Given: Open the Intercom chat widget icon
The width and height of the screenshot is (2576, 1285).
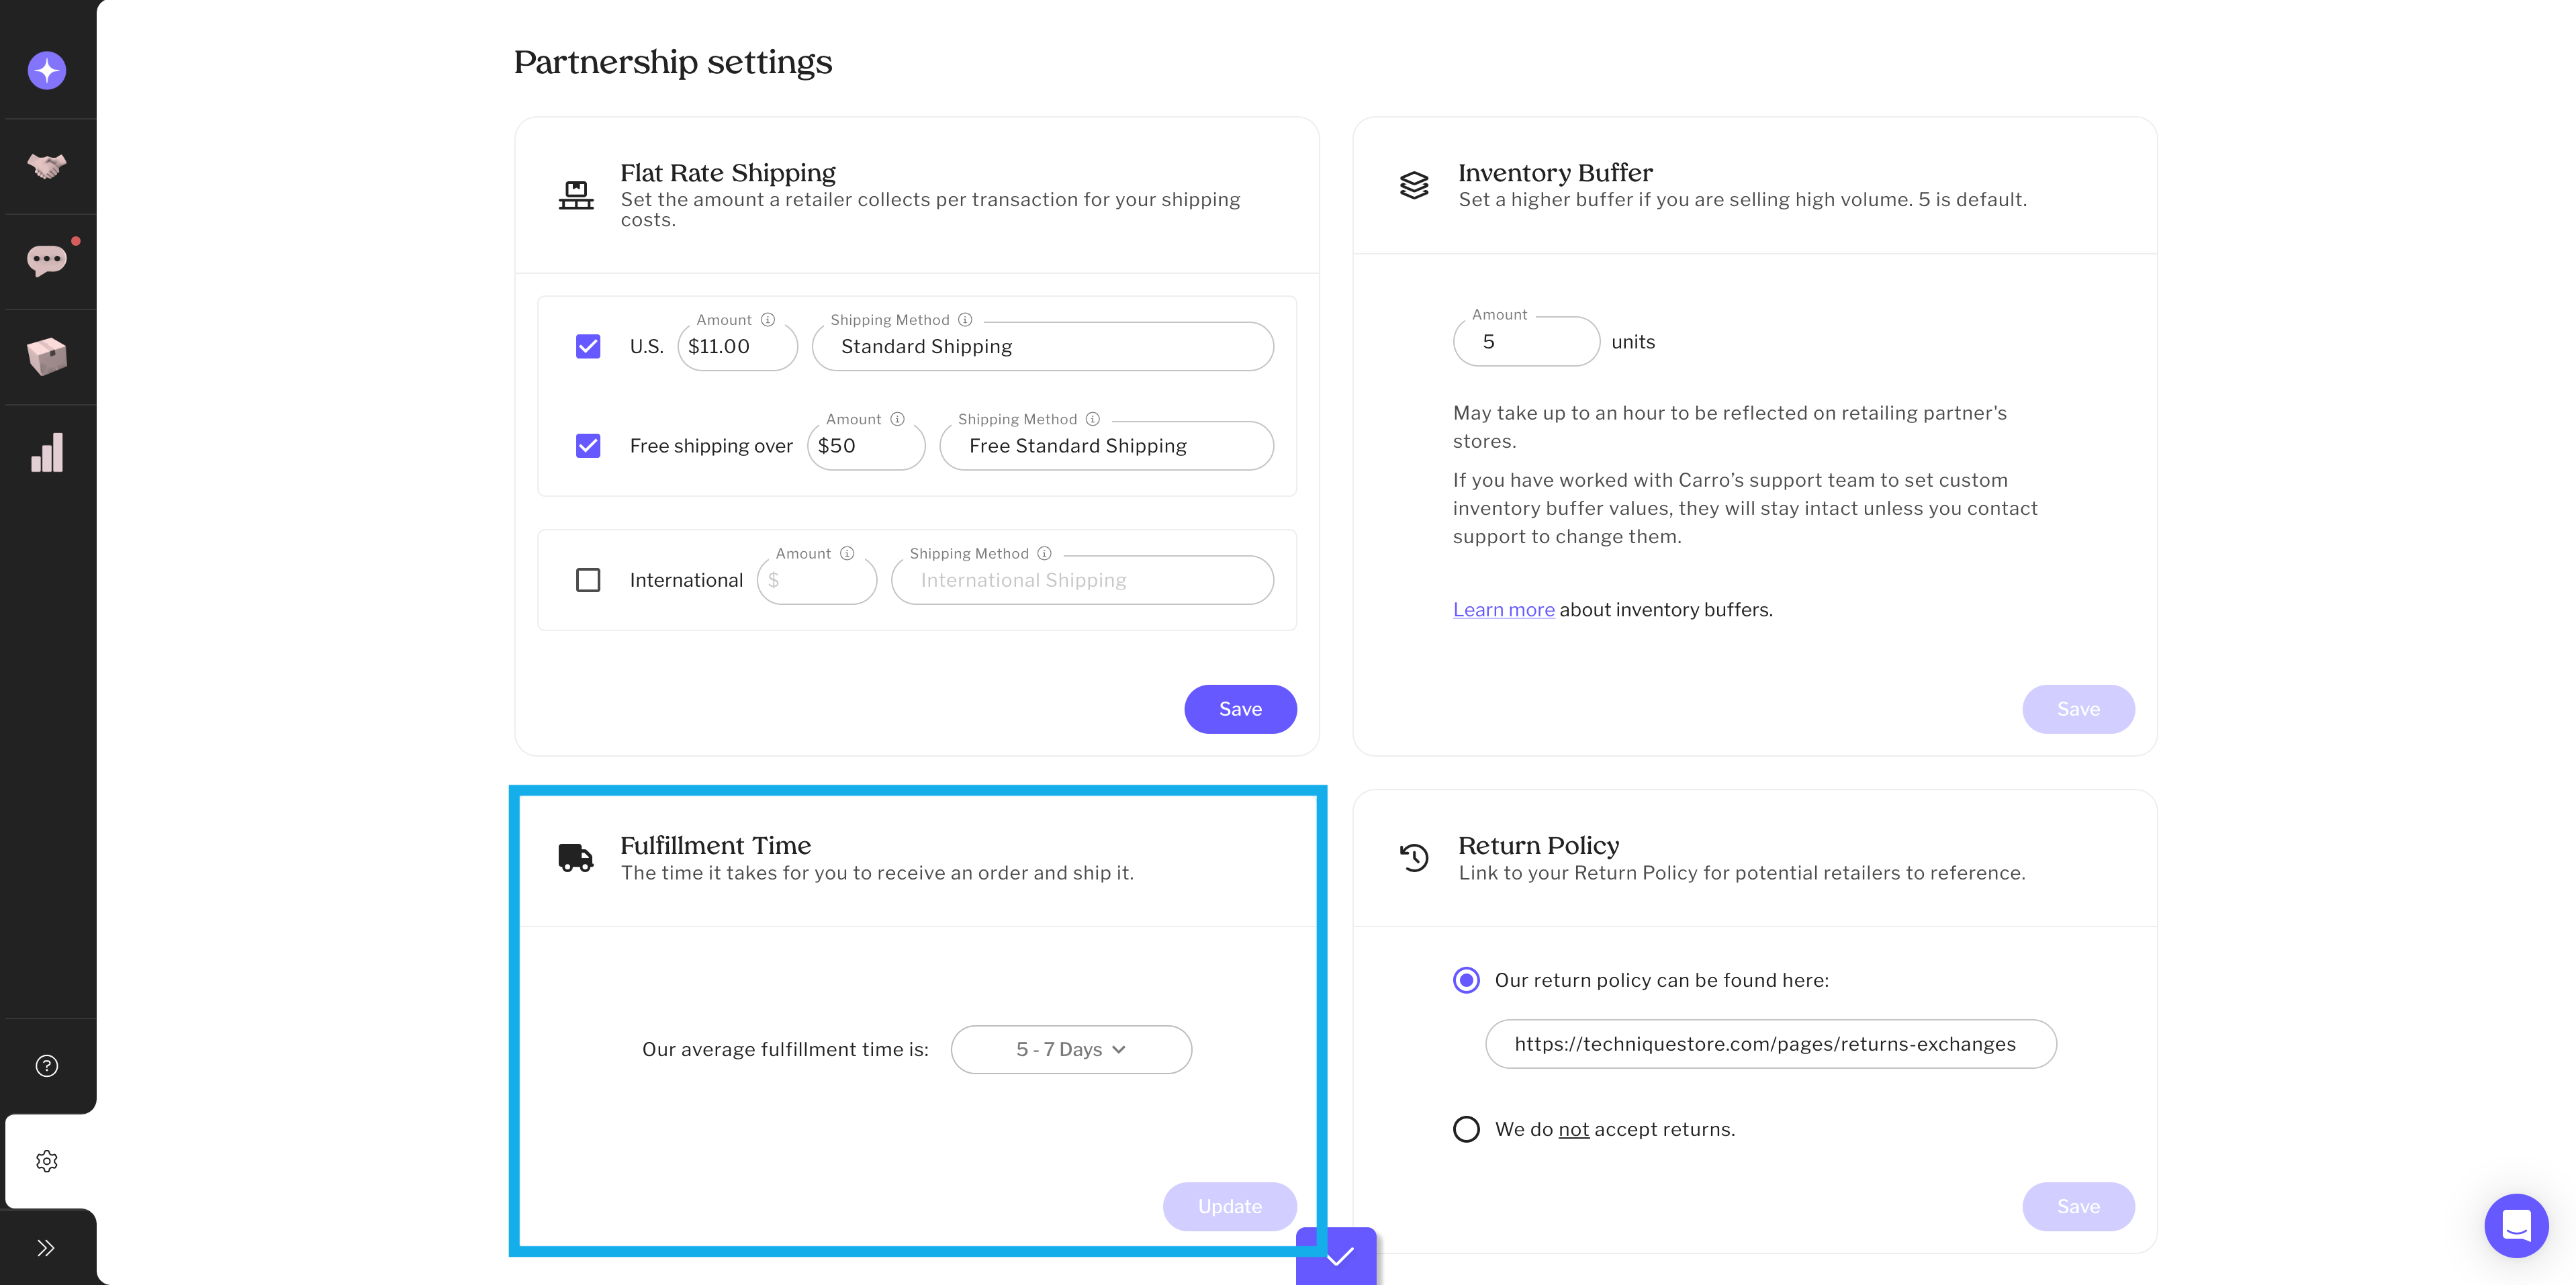Looking at the screenshot, I should tap(2516, 1225).
